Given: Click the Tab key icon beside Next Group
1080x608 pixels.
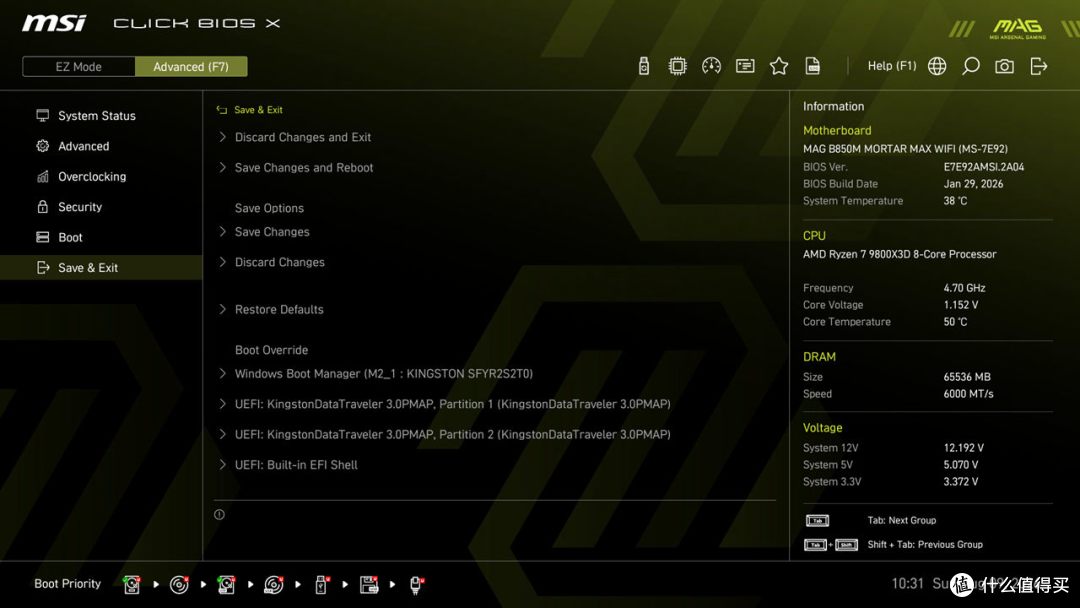Looking at the screenshot, I should 818,521.
